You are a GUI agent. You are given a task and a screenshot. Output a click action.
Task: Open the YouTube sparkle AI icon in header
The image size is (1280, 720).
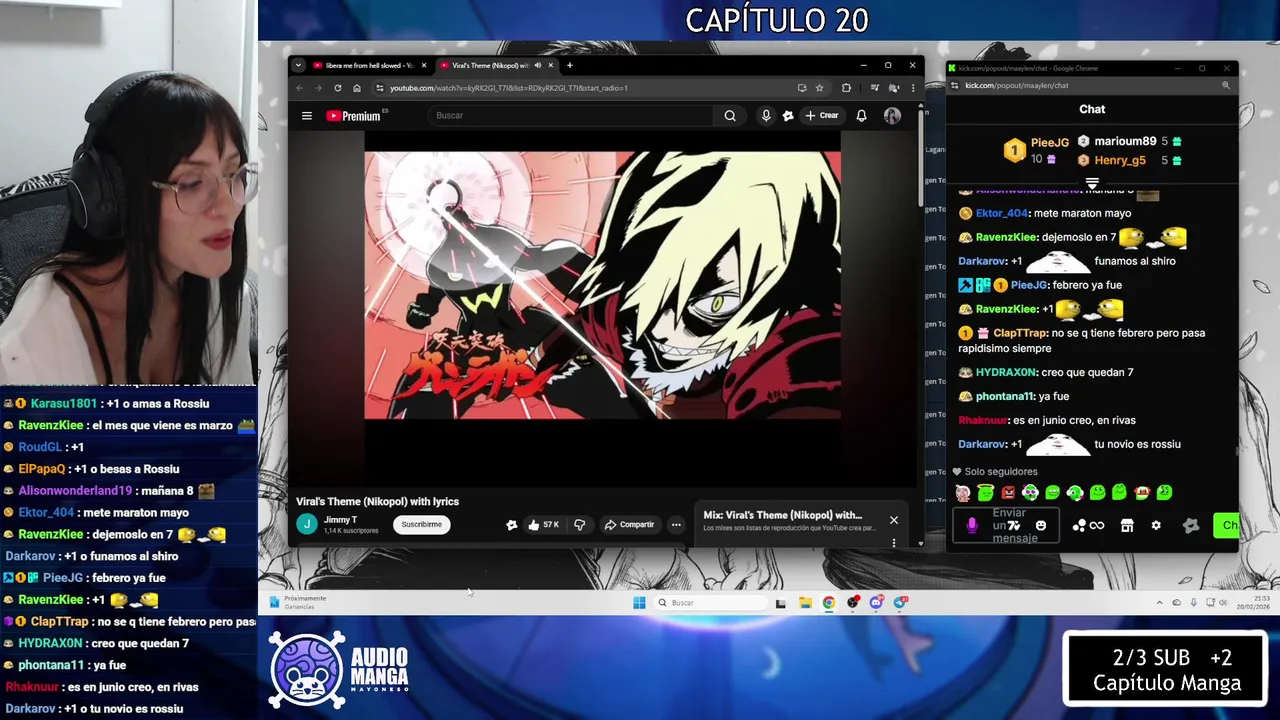pos(788,116)
